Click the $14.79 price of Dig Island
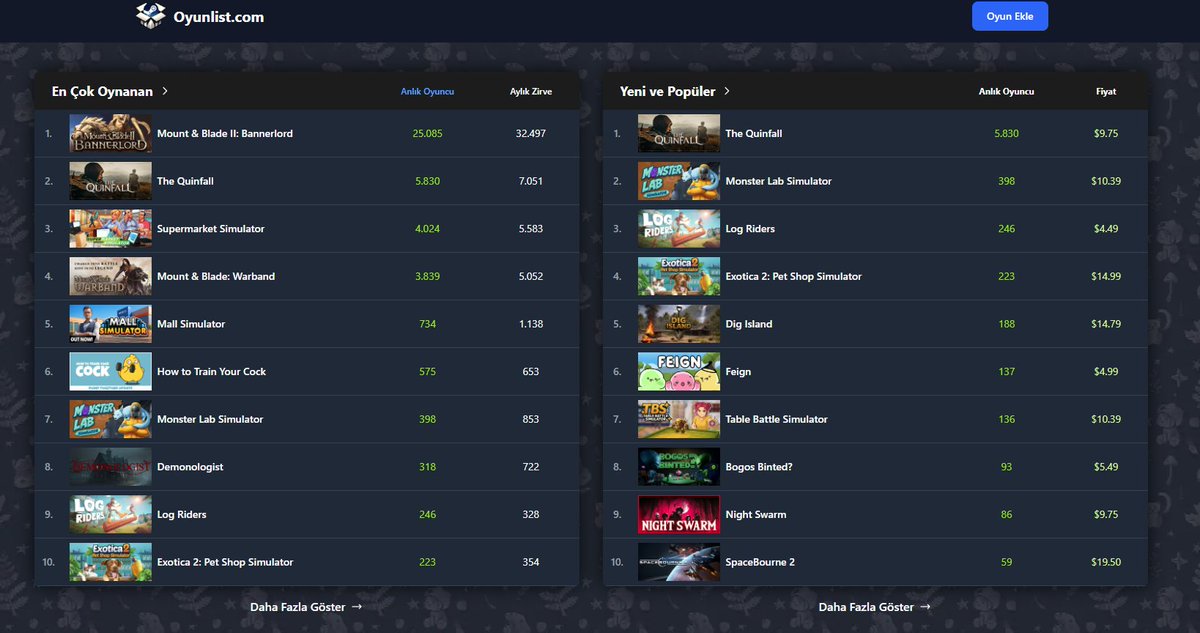 1106,324
